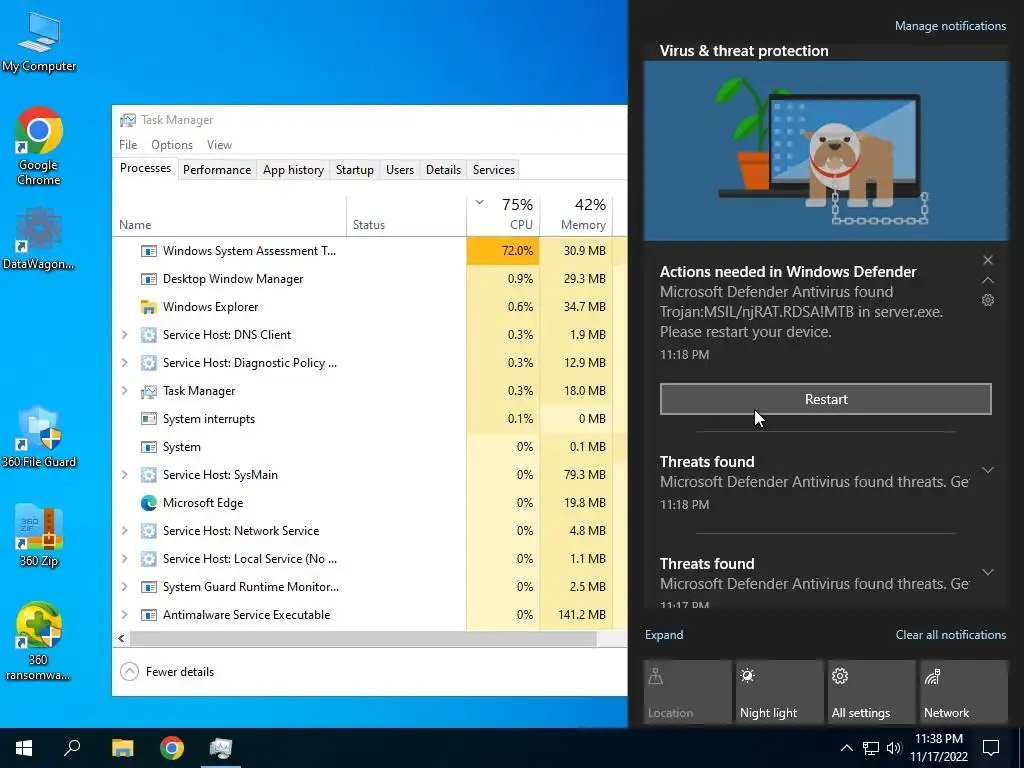
Task: Select System interrupts process row
Action: click(369, 419)
